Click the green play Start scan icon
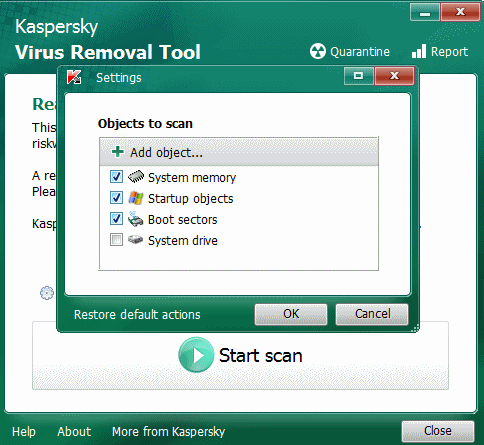 pyautogui.click(x=196, y=355)
